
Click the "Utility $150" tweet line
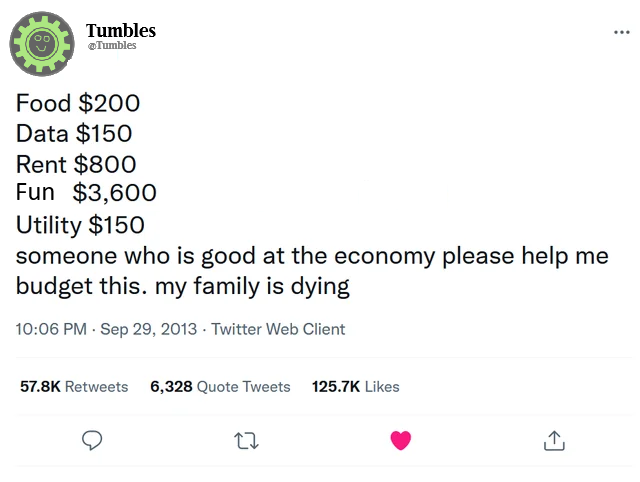coord(80,225)
